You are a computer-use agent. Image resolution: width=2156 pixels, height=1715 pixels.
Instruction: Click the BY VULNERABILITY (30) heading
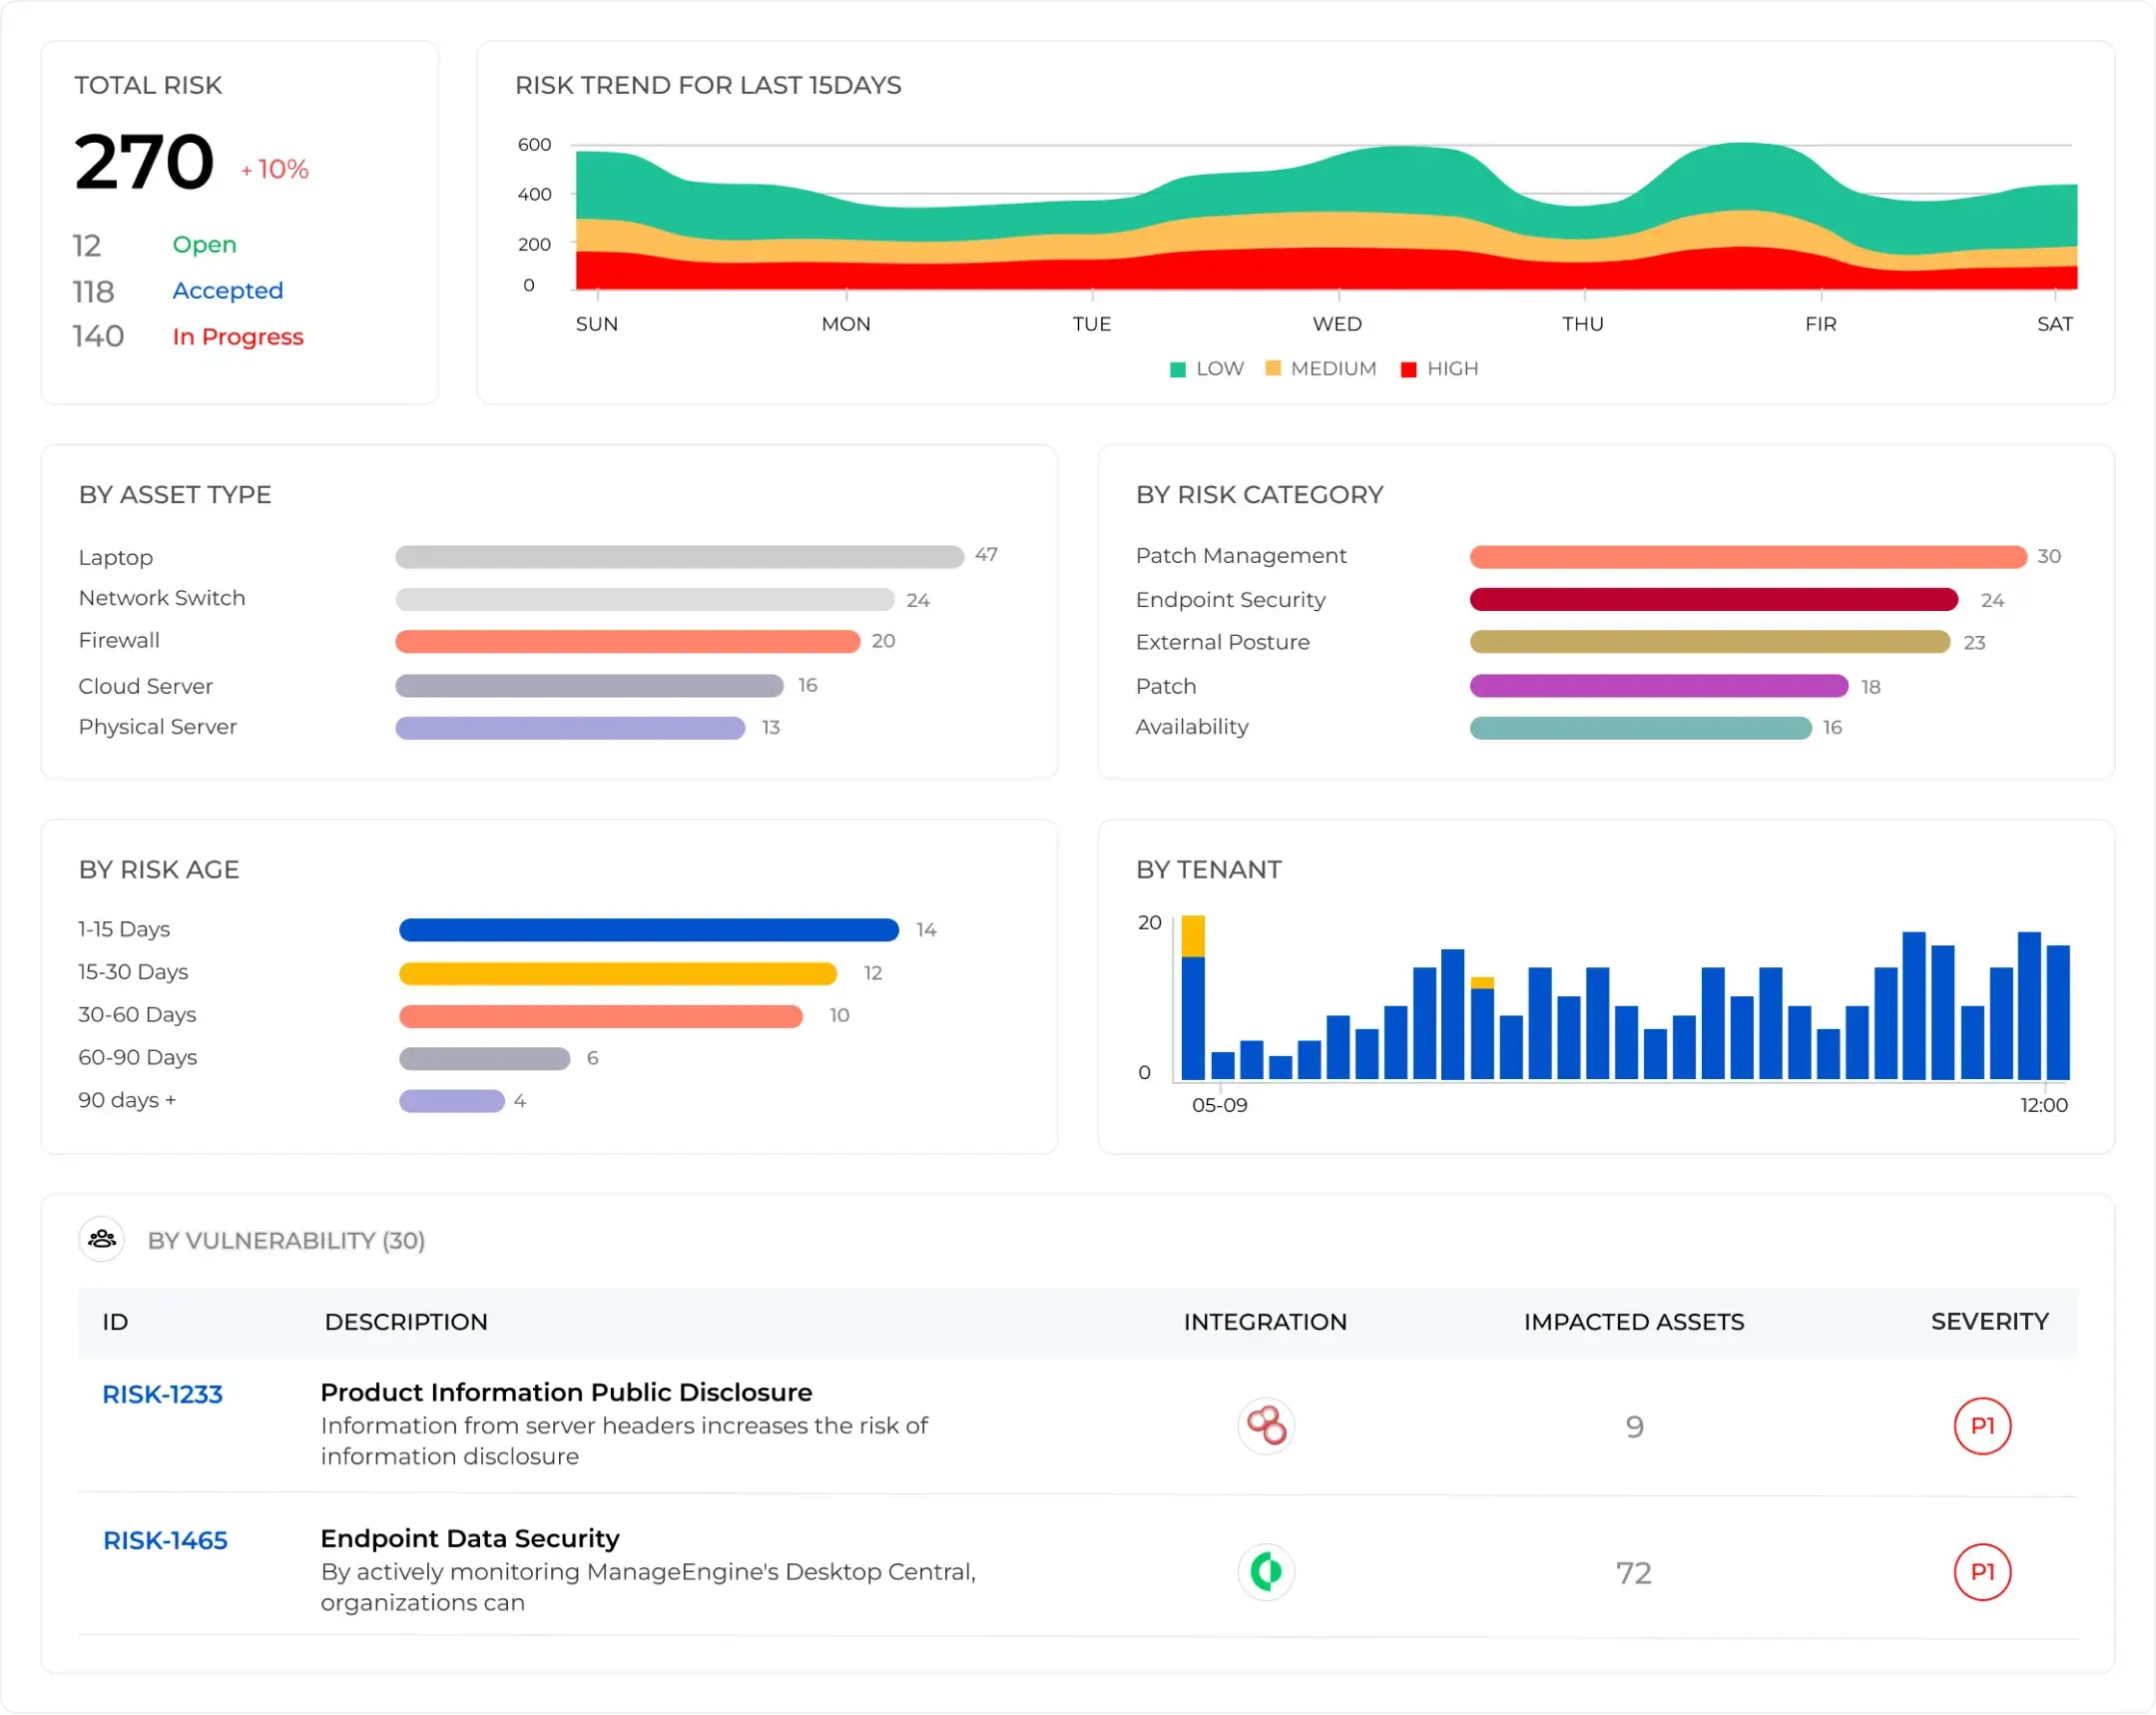[286, 1240]
